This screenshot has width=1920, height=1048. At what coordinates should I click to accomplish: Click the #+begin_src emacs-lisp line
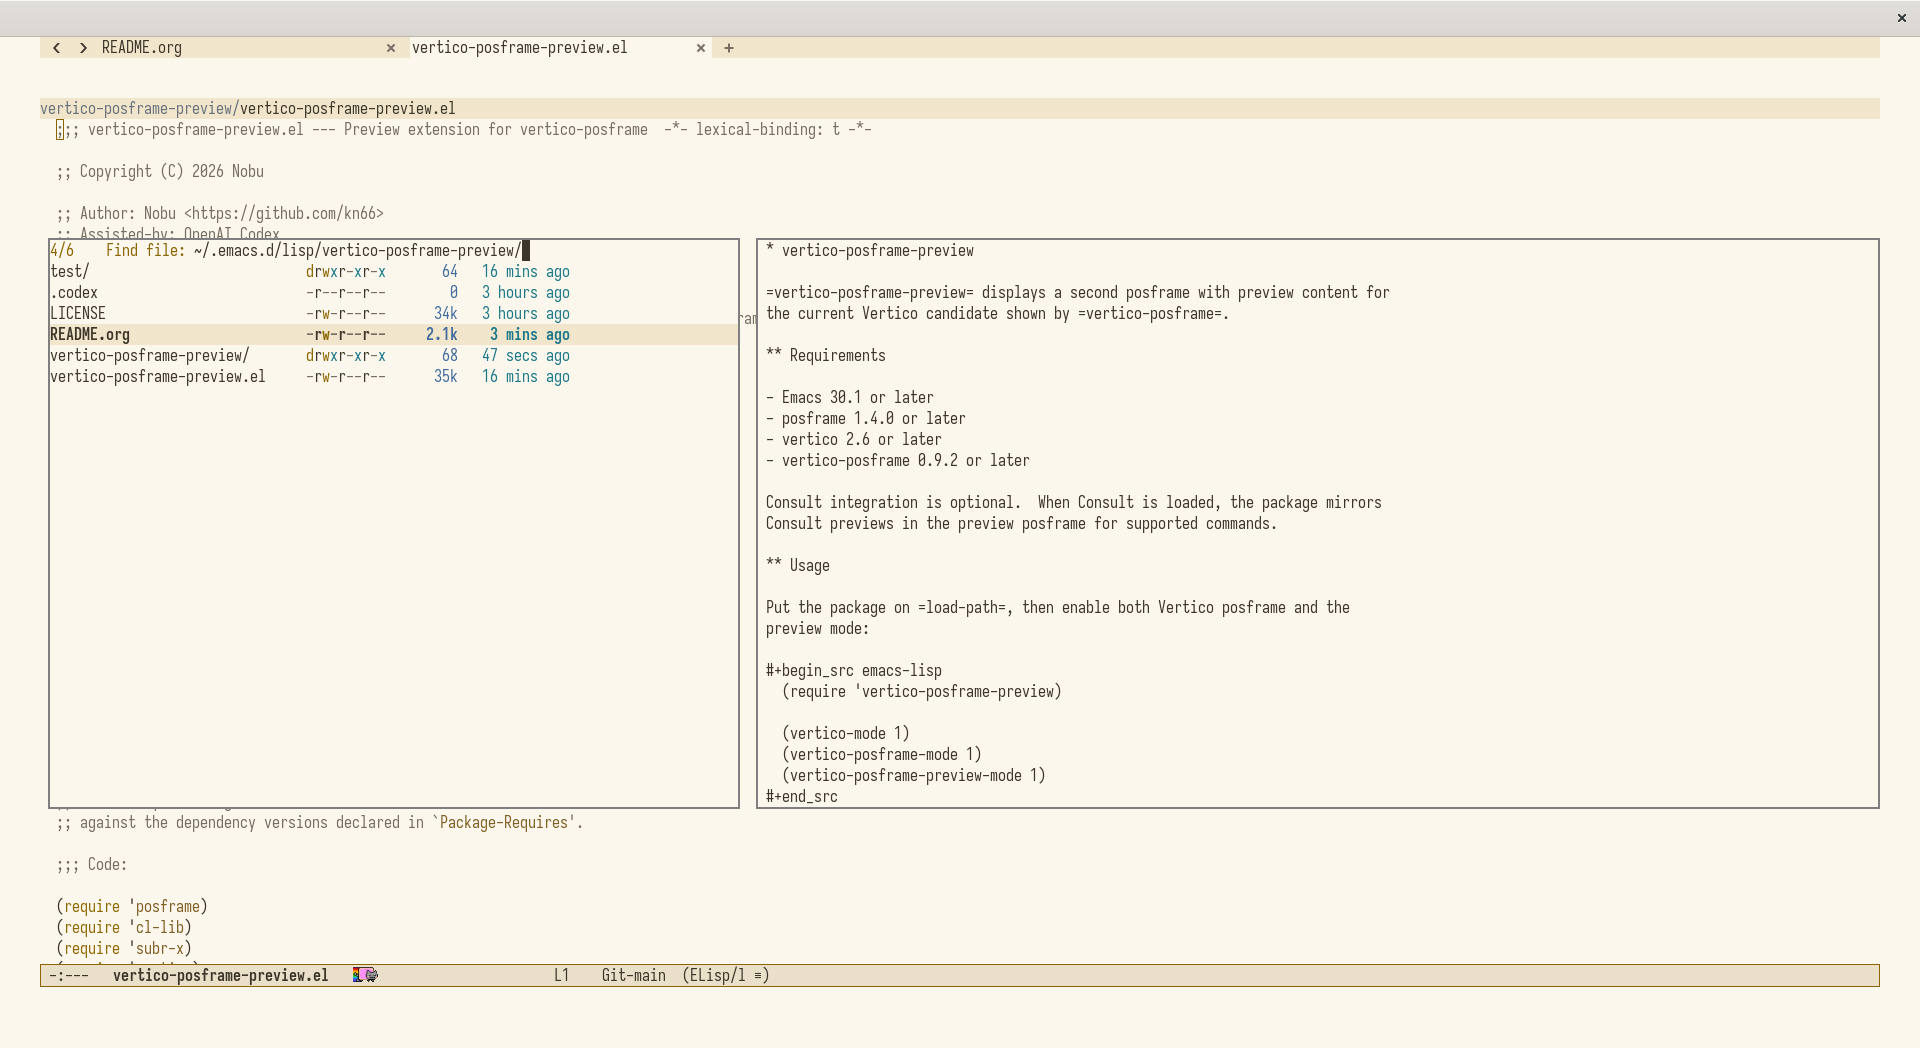pos(854,671)
